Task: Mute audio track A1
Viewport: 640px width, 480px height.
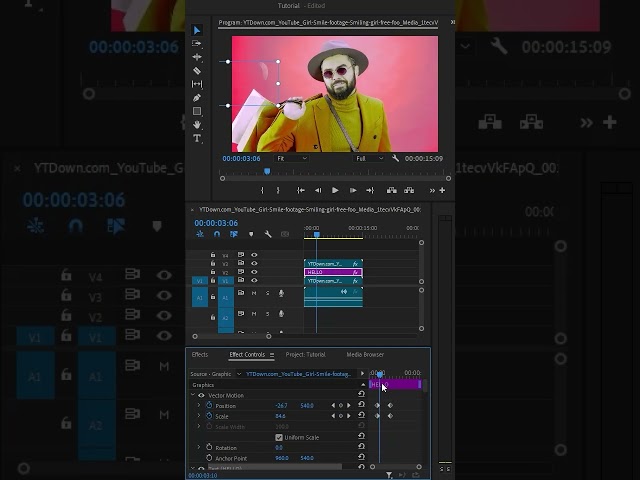Action: pos(254,293)
